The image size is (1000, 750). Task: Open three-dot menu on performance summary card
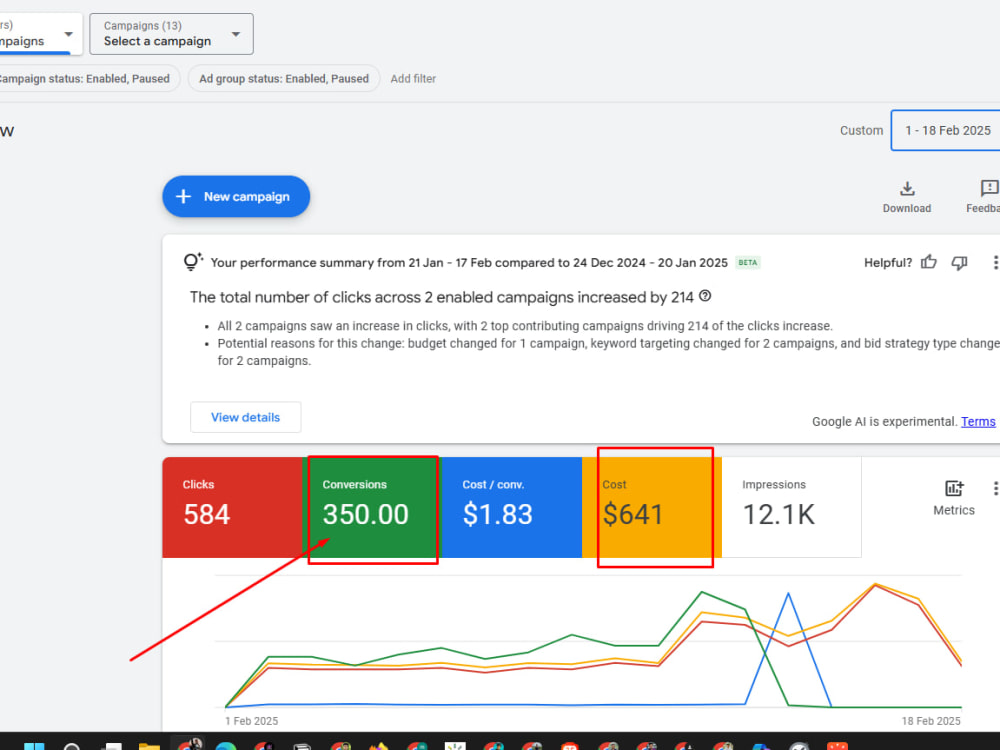coord(995,262)
